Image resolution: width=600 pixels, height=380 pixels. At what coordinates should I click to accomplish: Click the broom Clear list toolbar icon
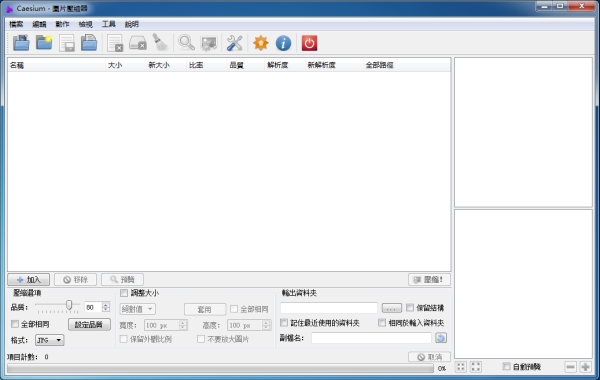coord(160,43)
